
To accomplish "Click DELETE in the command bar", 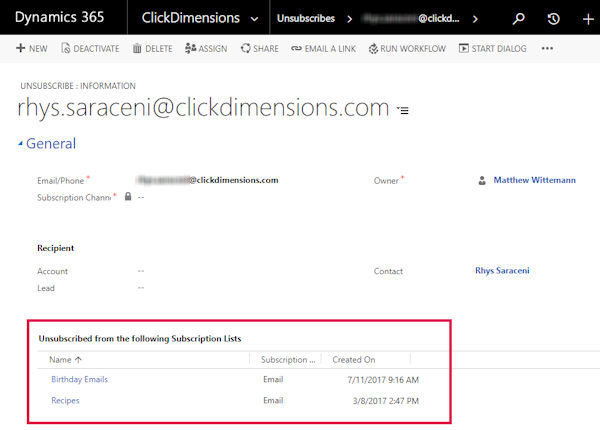I will (152, 49).
